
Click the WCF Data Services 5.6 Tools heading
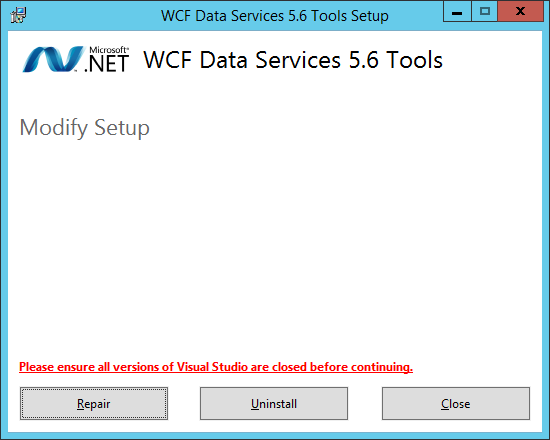pos(293,60)
